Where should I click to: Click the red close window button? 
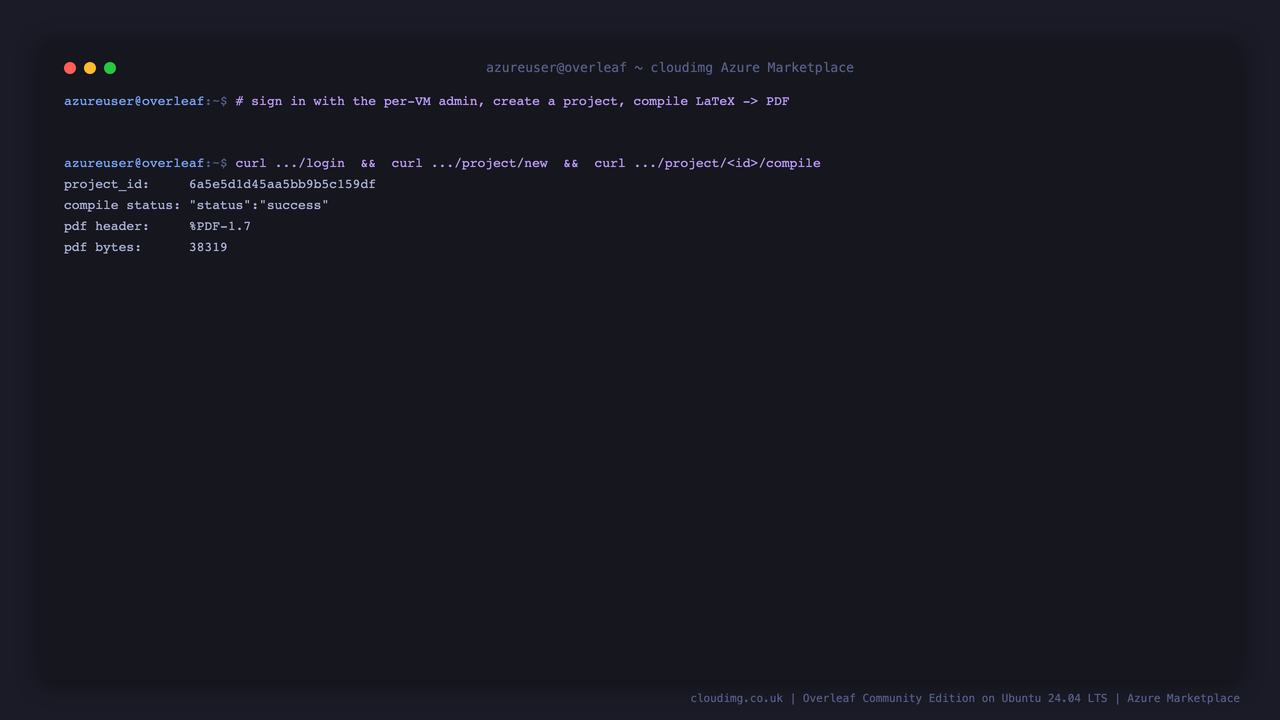70,68
